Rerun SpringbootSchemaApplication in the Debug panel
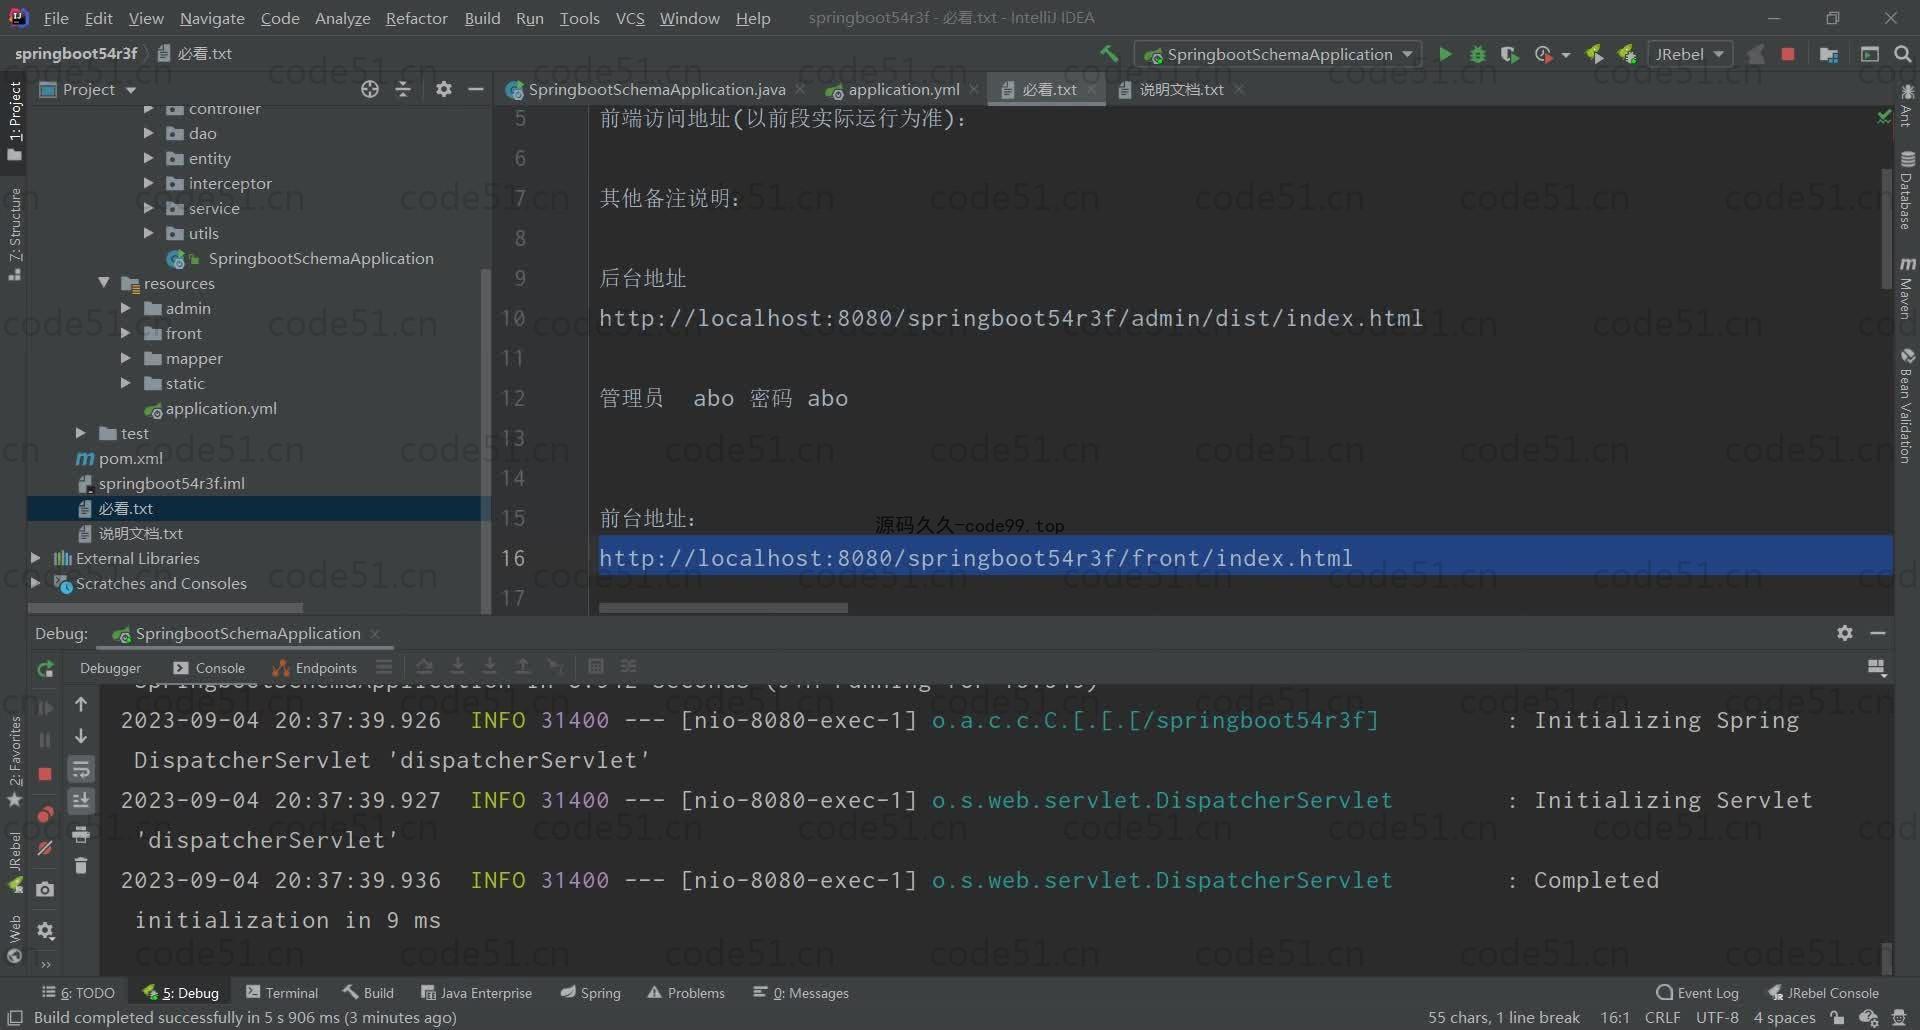 45,669
